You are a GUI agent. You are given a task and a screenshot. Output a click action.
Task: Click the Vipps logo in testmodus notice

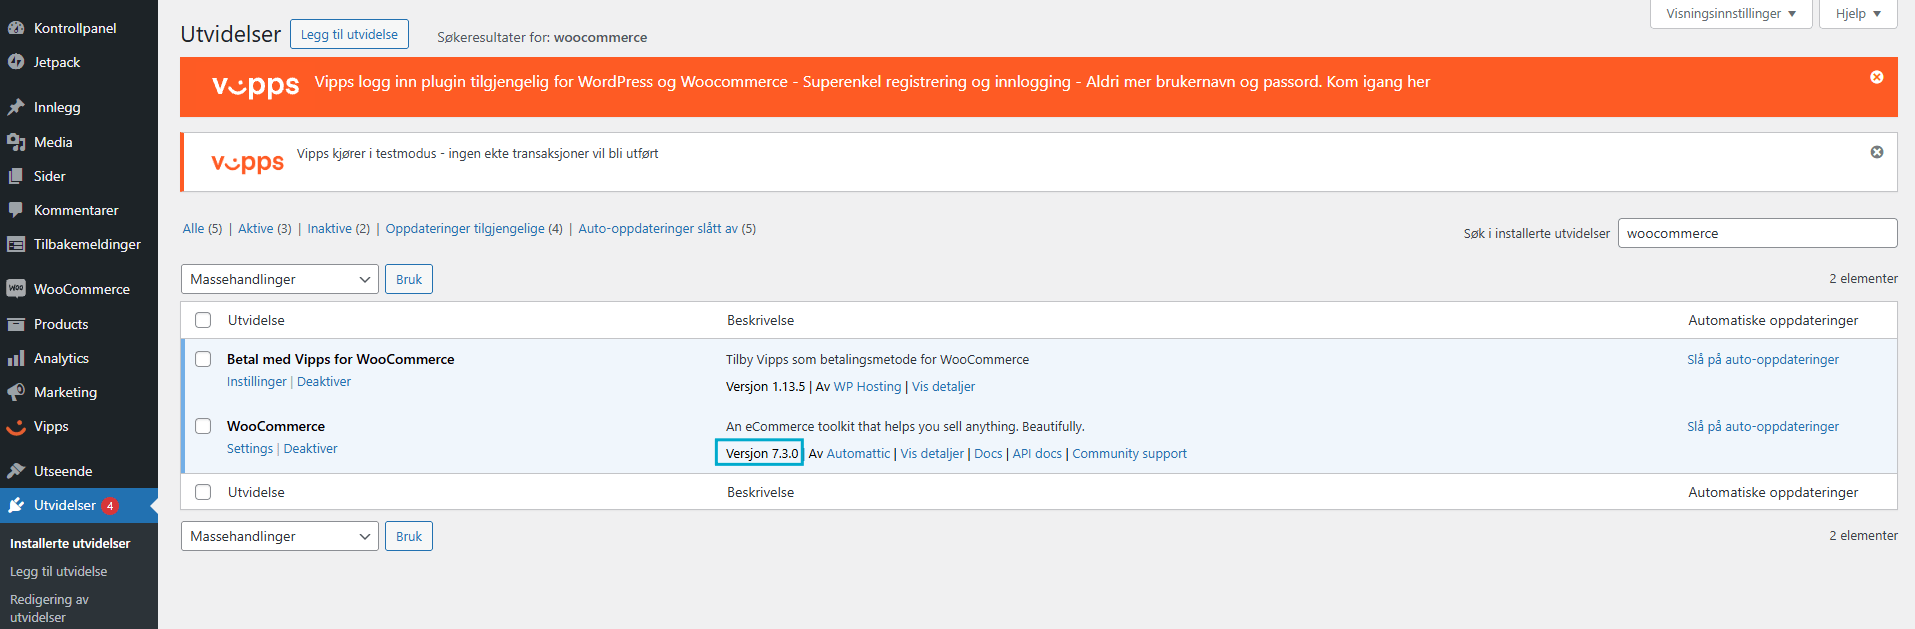pos(247,162)
